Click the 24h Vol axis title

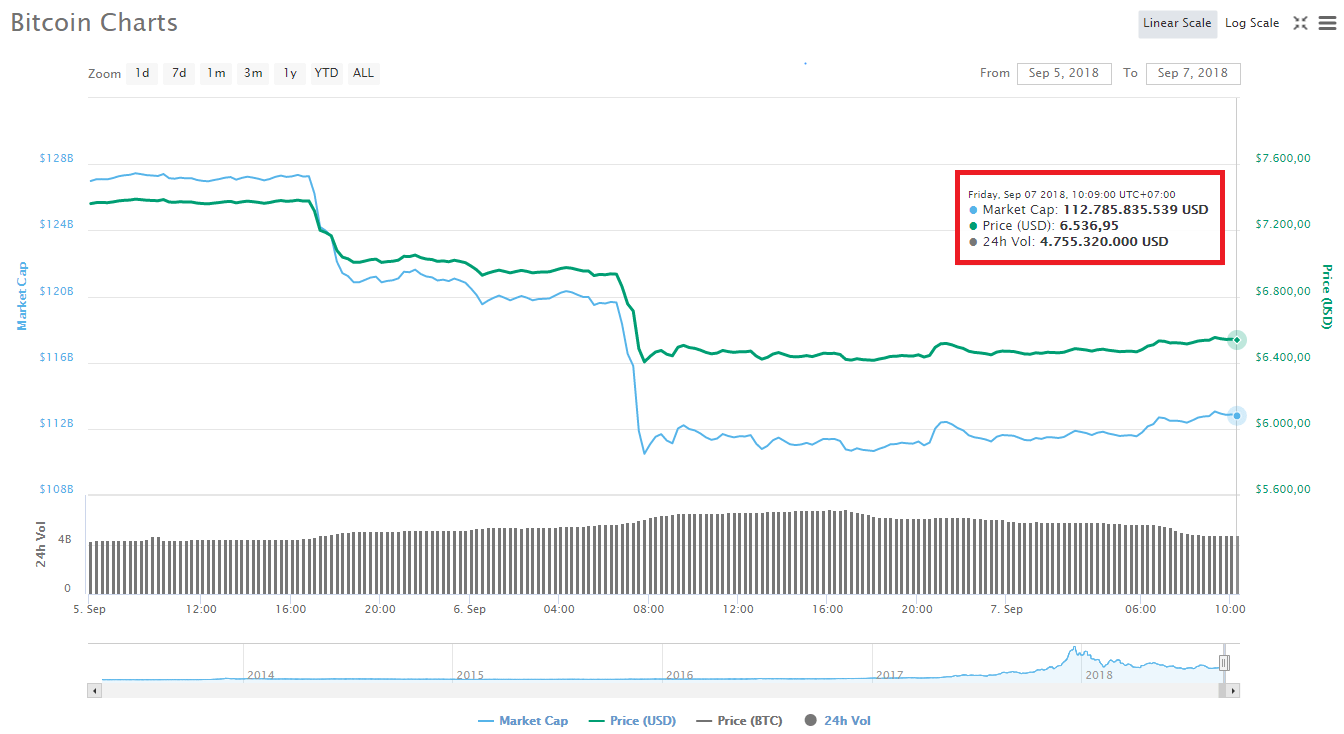(41, 545)
